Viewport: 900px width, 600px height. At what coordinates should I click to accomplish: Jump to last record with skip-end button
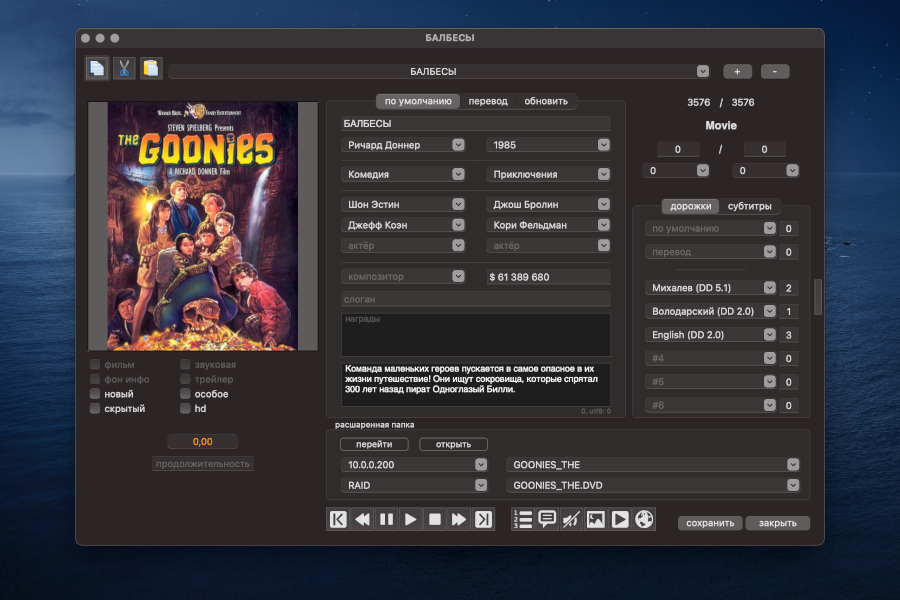point(483,520)
